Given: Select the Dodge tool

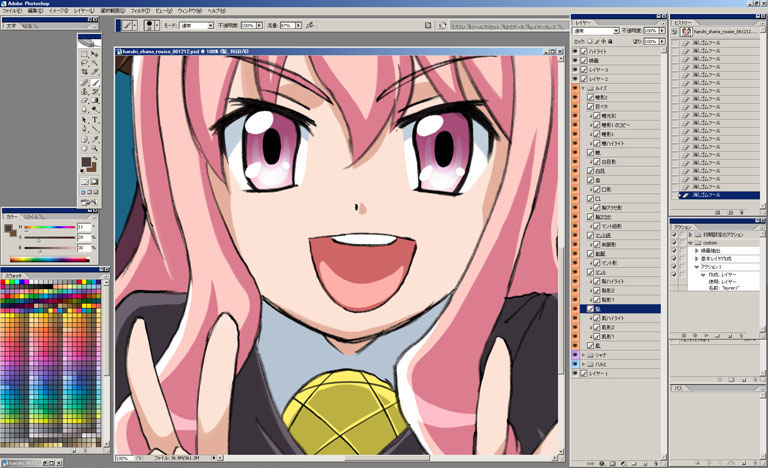Looking at the screenshot, I should point(95,109).
